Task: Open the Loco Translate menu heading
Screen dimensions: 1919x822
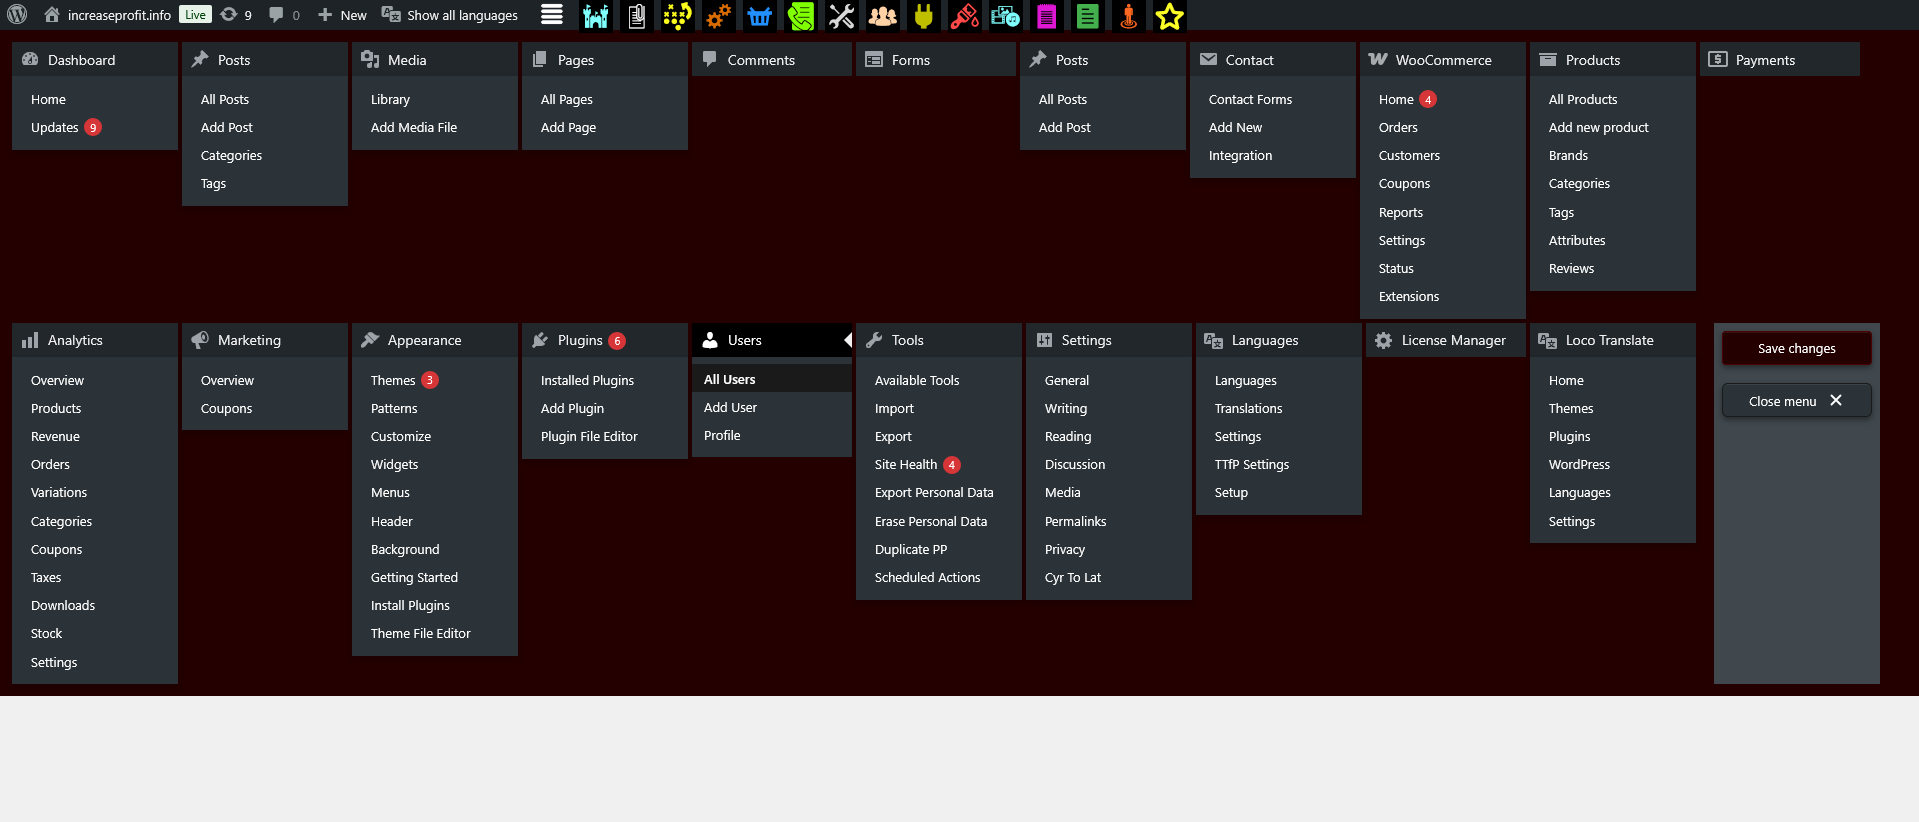Action: (1613, 340)
